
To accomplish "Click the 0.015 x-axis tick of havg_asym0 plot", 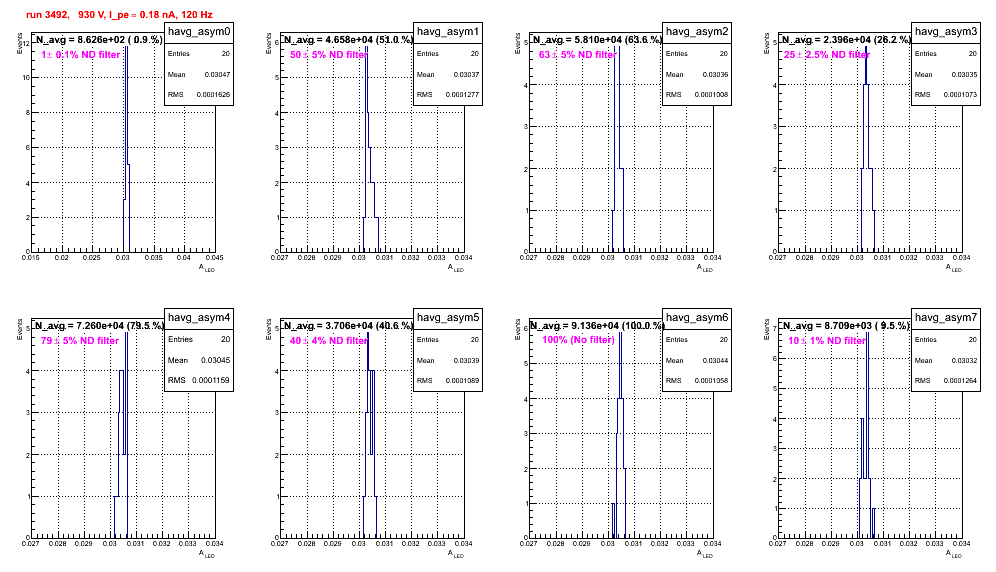I will [30, 257].
